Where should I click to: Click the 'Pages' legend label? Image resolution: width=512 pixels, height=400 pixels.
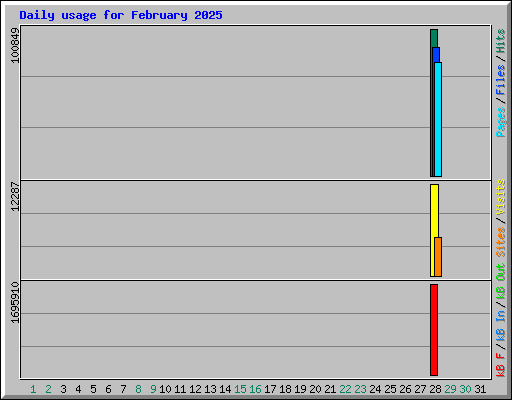(x=500, y=122)
